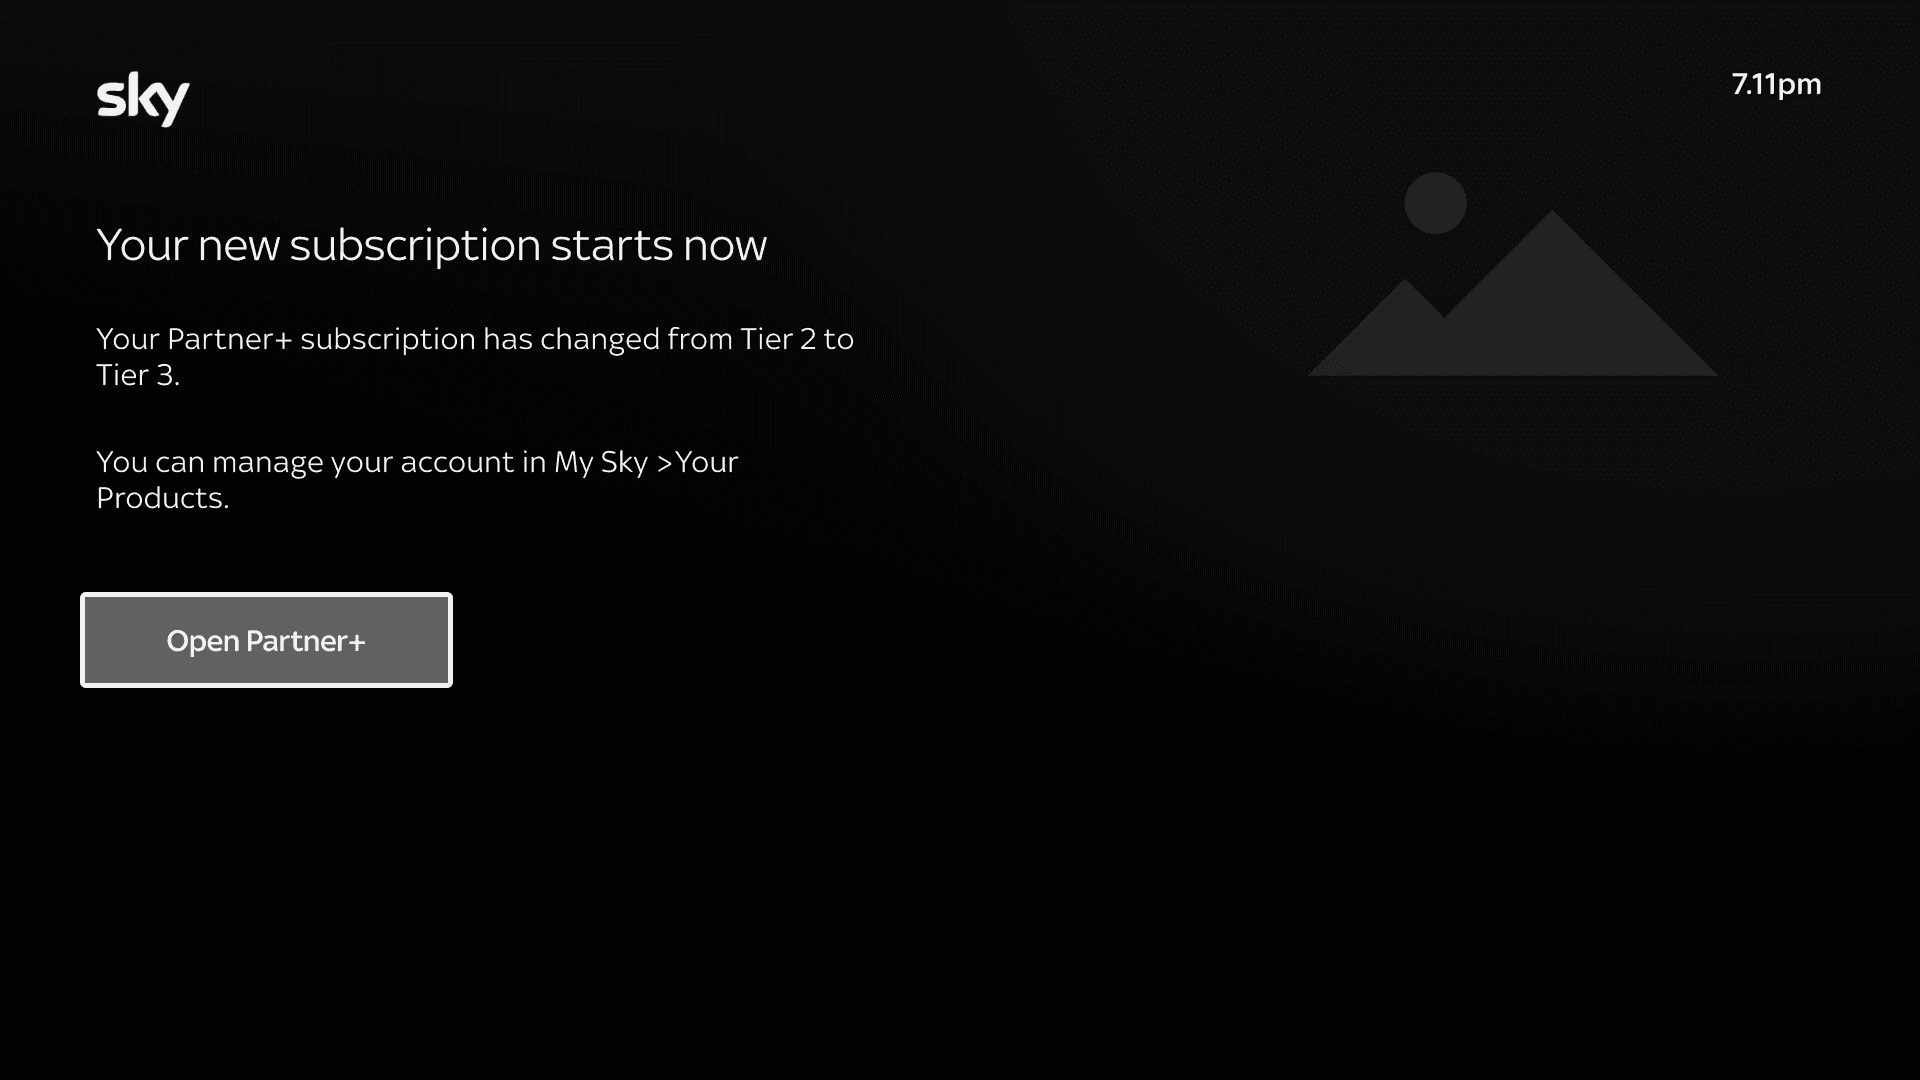Click the word 'Partner+' in subscription message
Screen dimensions: 1920x1080
tap(229, 339)
